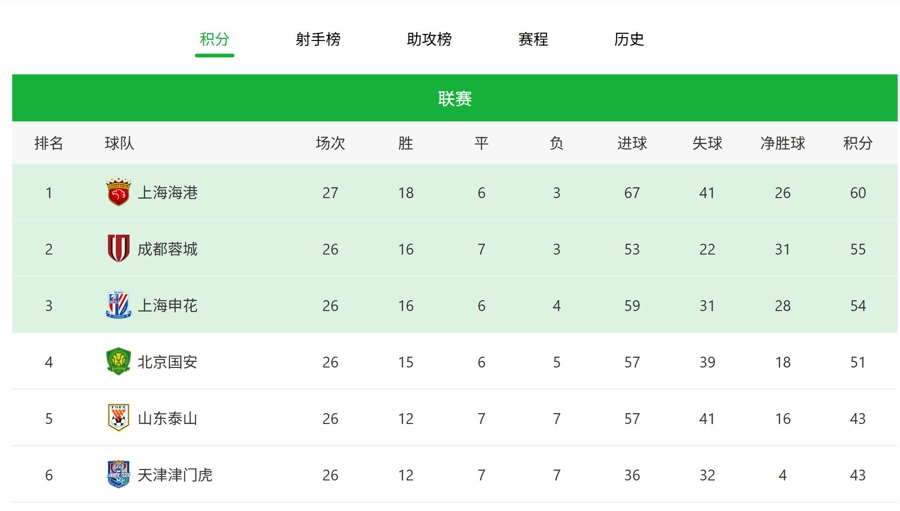The height and width of the screenshot is (511, 900).
Task: Click the Shandong Taishan (山东泰山) team logo
Action: click(118, 418)
